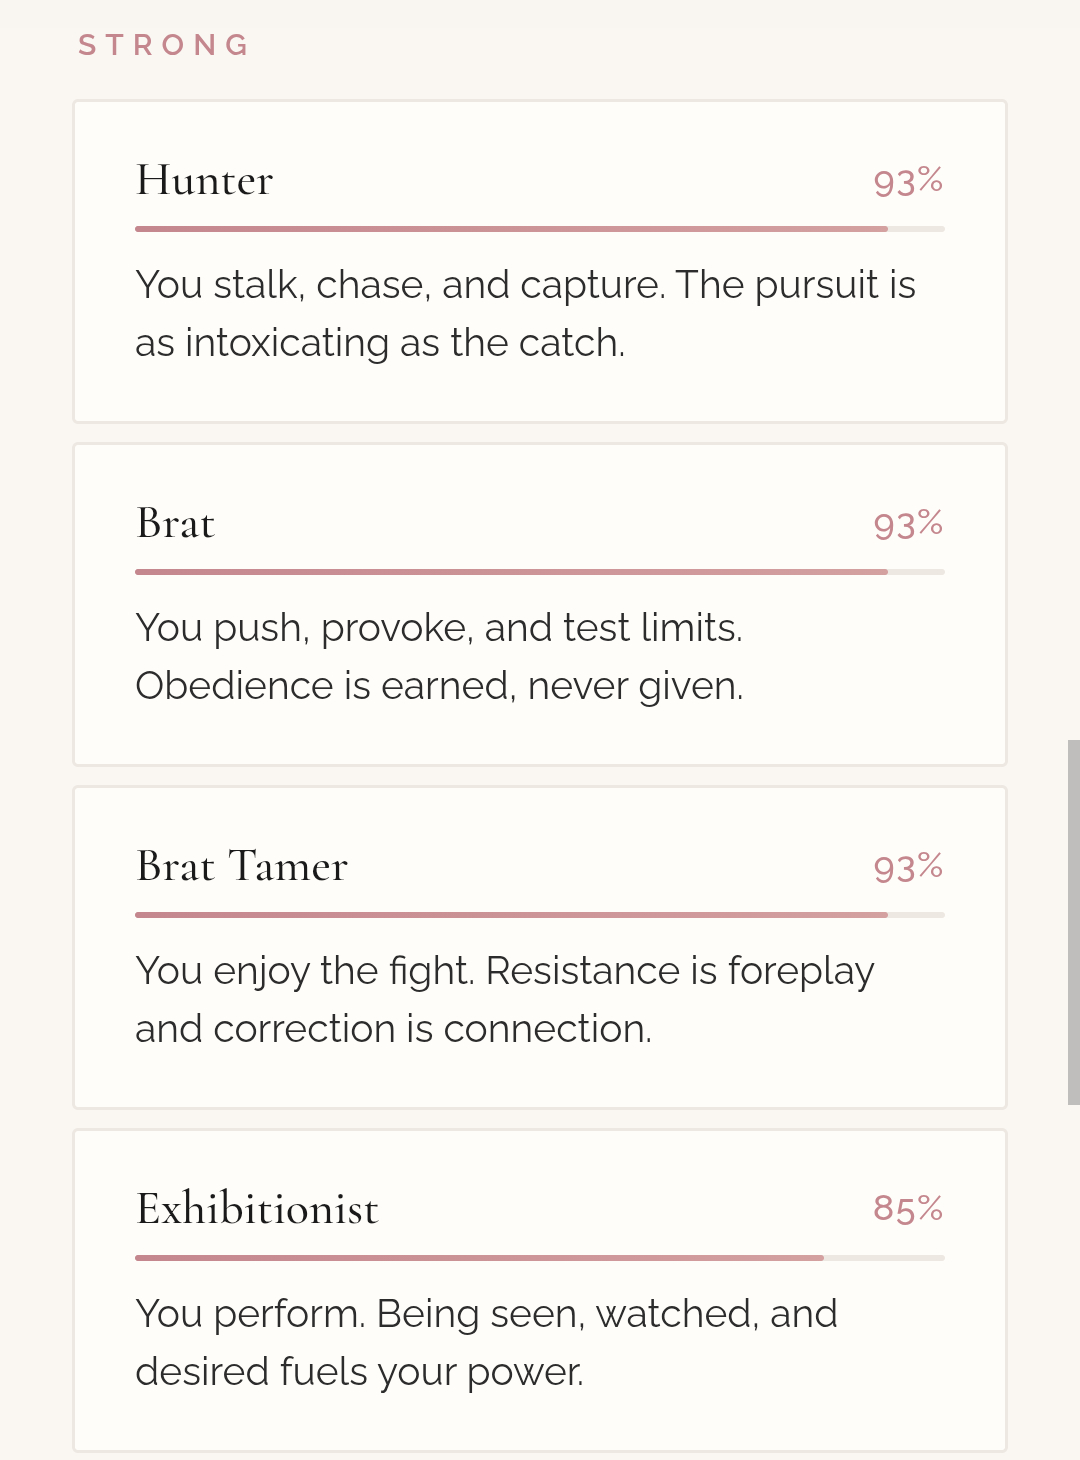Click the filled part of Brat Tamer's progress bar
The height and width of the screenshot is (1460, 1080).
click(x=510, y=915)
